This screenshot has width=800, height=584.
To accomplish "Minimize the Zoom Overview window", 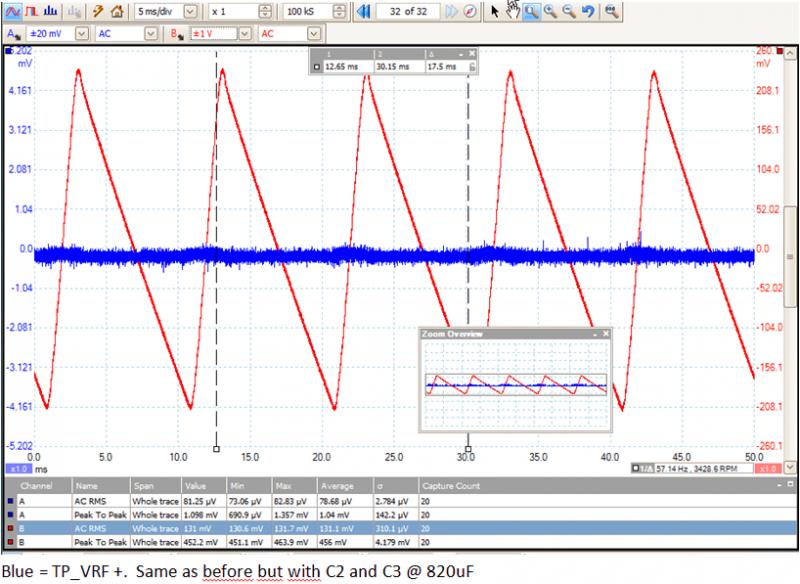I will coord(595,334).
